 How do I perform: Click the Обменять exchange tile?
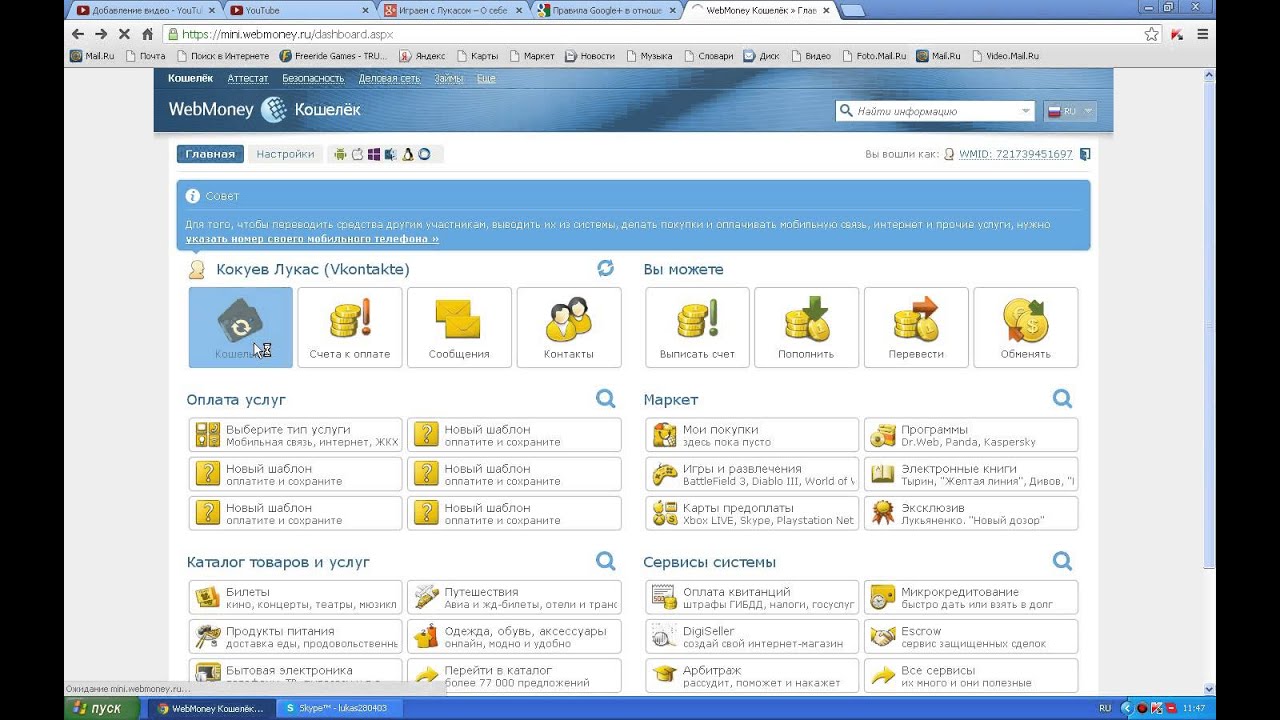pyautogui.click(x=1025, y=327)
